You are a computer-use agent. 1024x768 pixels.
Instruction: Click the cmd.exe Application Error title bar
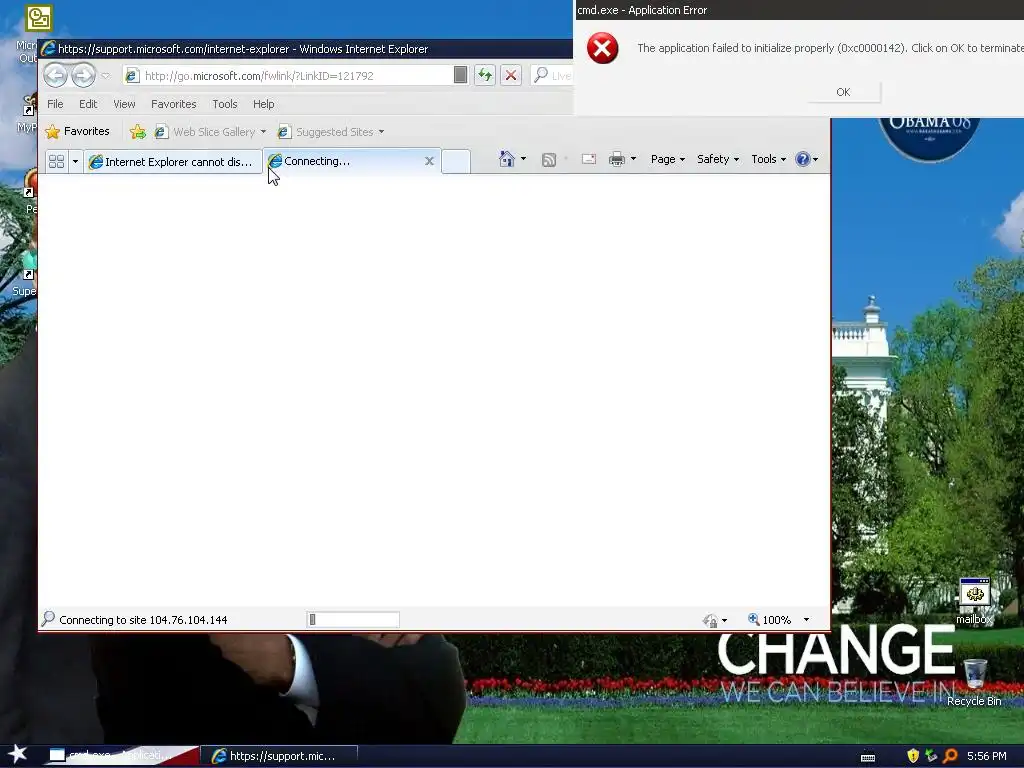click(799, 10)
